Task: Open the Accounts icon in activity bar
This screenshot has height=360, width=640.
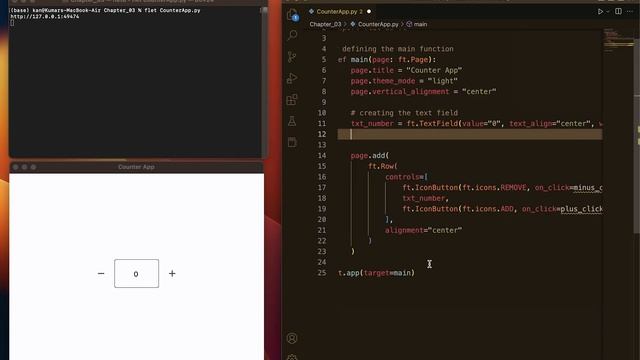Action: (292, 338)
